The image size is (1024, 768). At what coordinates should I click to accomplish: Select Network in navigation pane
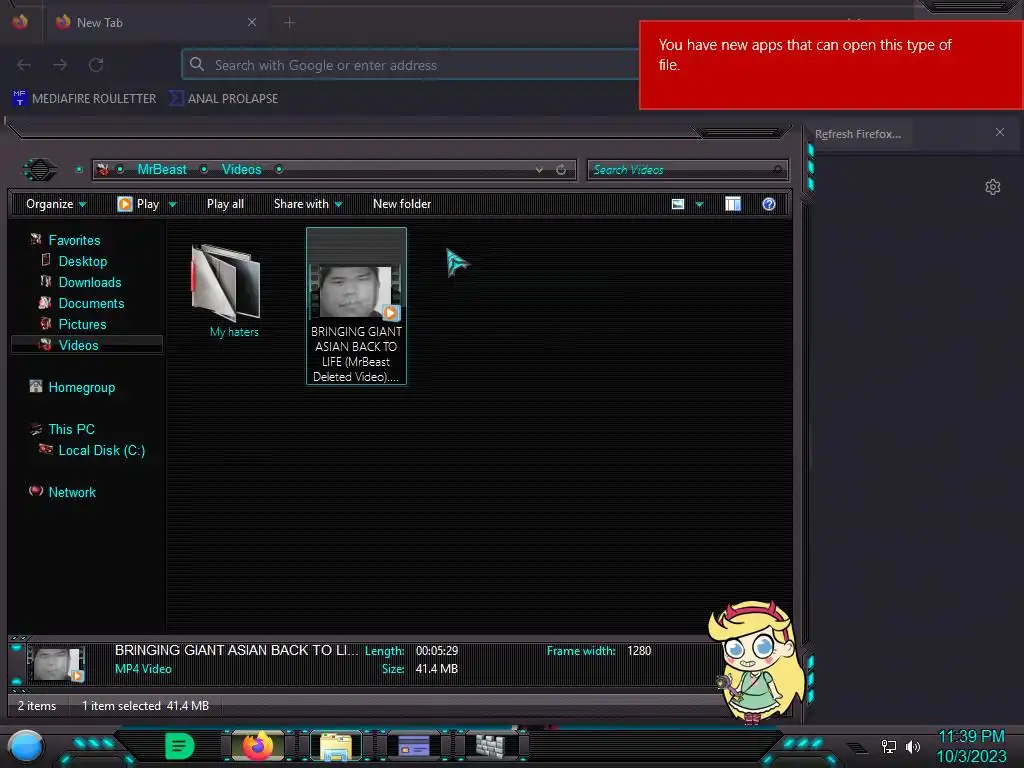[72, 492]
